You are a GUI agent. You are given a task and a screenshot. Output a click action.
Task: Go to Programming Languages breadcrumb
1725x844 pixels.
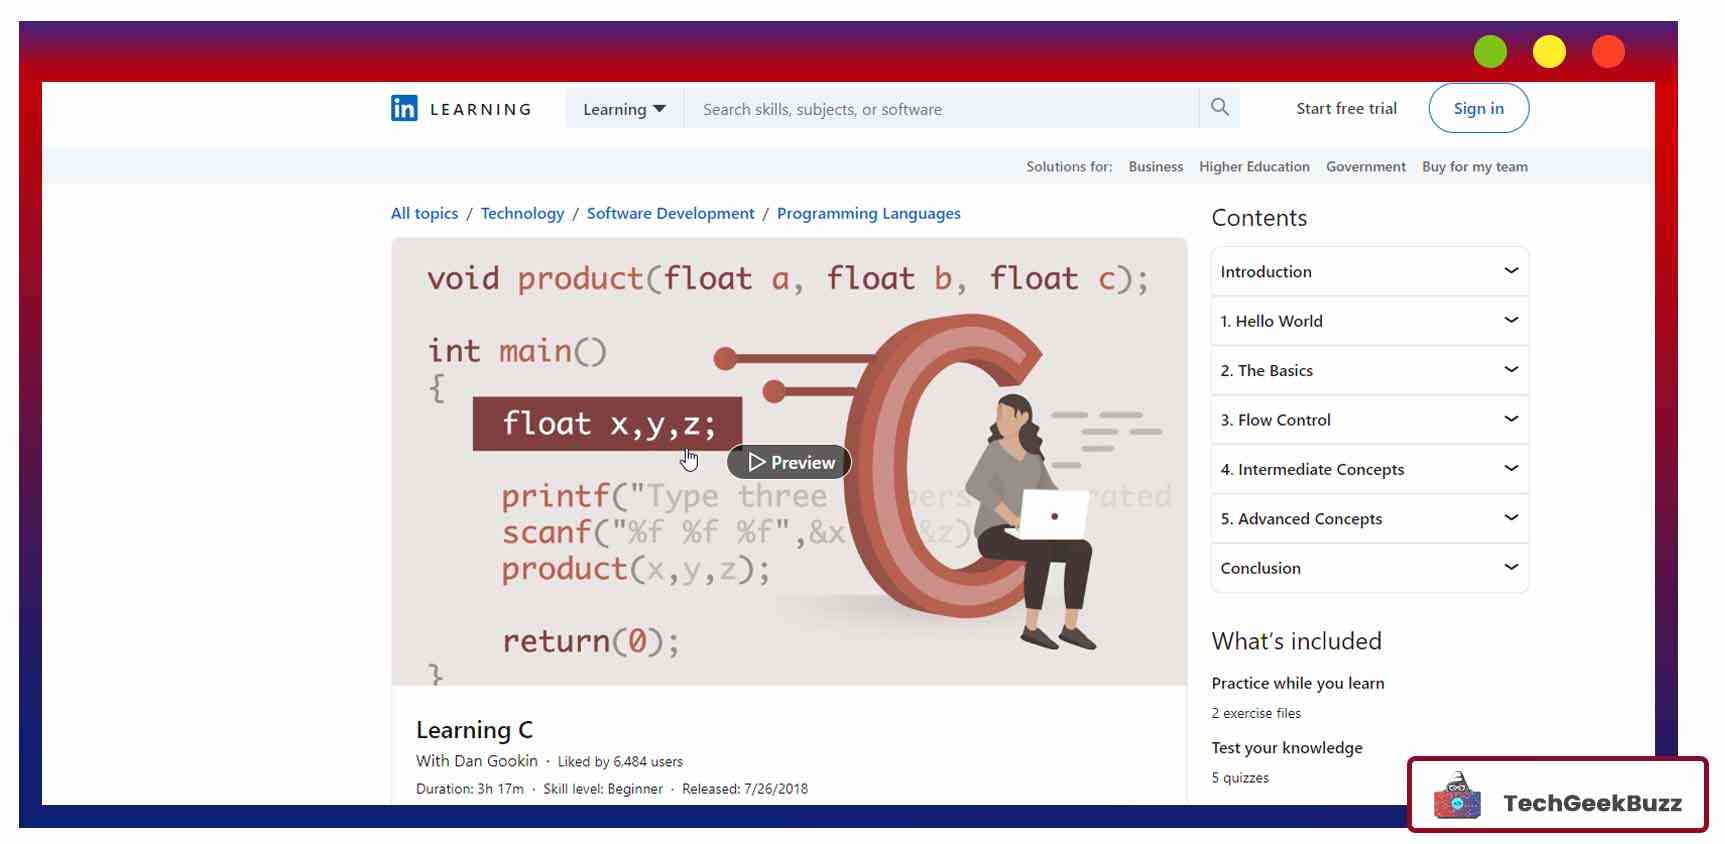click(x=868, y=213)
